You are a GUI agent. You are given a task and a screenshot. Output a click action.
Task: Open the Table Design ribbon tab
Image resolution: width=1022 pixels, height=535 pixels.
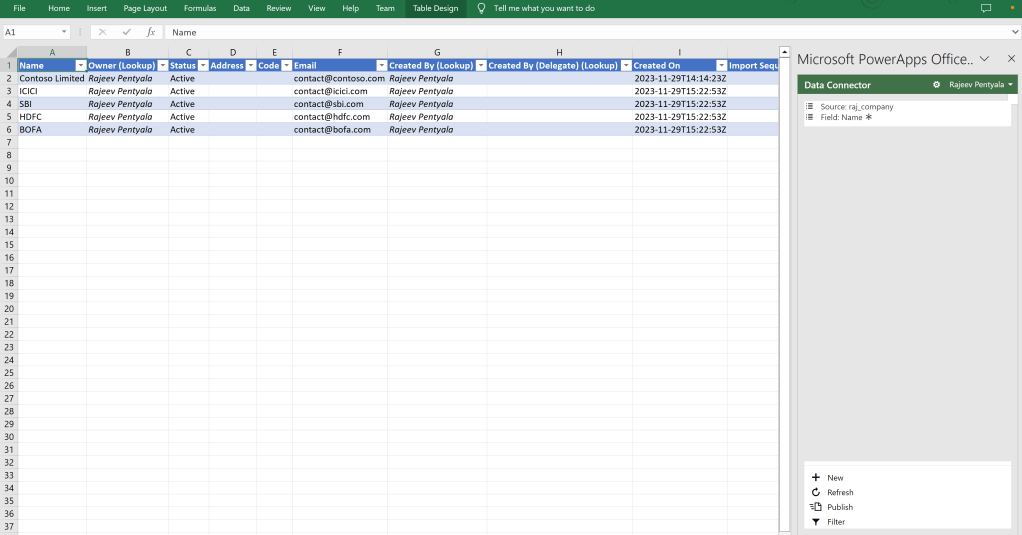tap(435, 8)
